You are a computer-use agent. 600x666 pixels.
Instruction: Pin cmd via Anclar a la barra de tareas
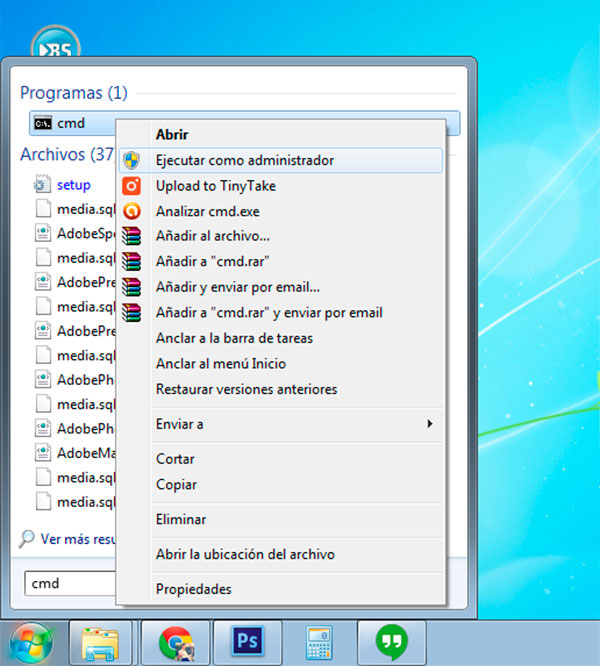click(234, 338)
